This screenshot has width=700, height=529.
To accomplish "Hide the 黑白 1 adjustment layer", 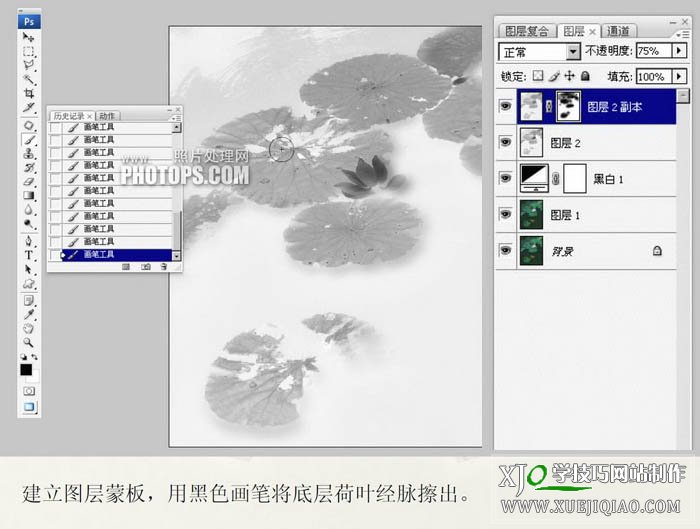I will tap(505, 179).
